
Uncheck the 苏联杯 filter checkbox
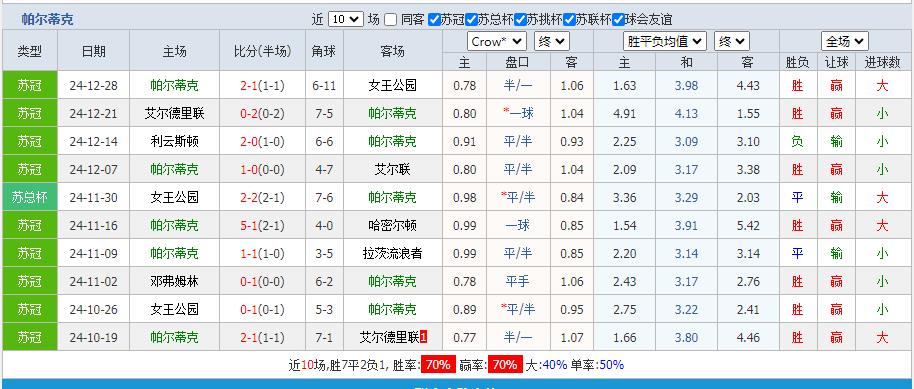coord(570,19)
